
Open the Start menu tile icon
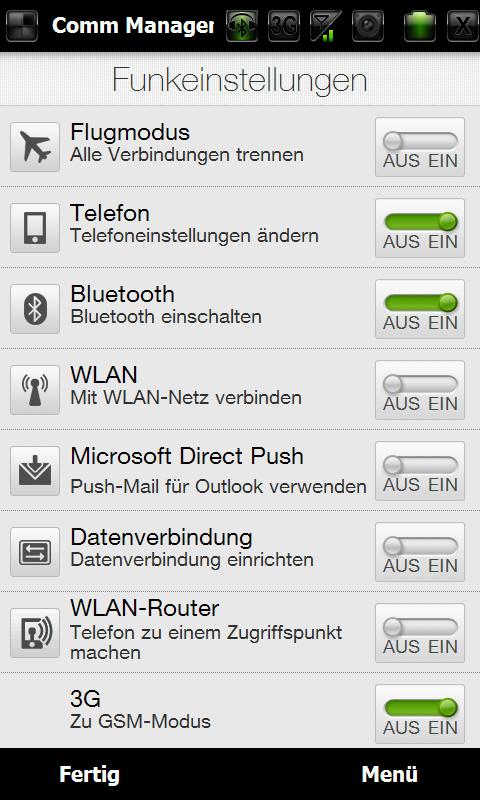[x=22, y=26]
